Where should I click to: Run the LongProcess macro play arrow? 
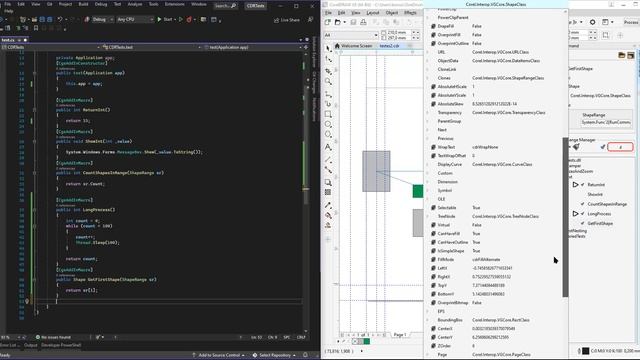pyautogui.click(x=576, y=213)
